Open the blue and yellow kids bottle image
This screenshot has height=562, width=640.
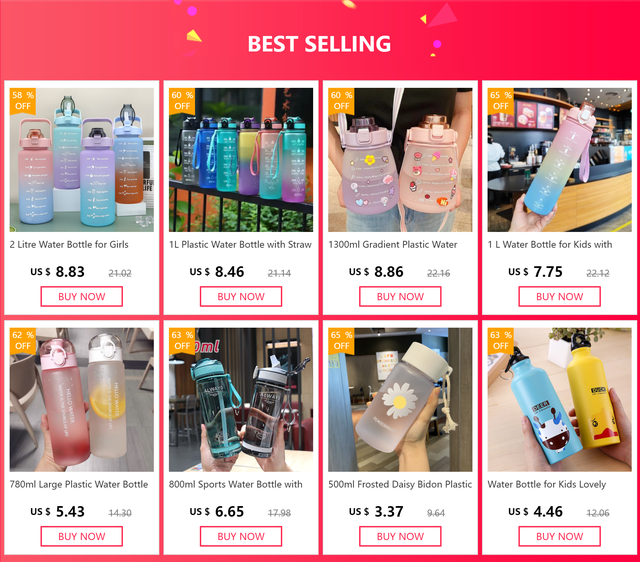[x=560, y=400]
